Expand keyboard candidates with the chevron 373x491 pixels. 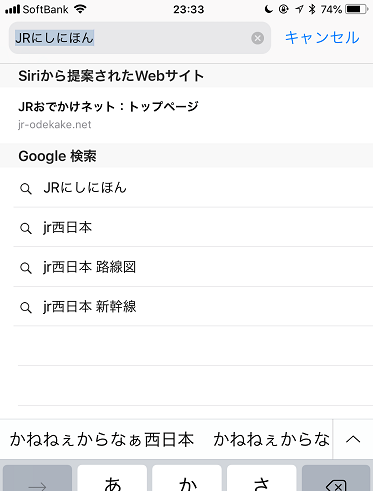click(353, 439)
